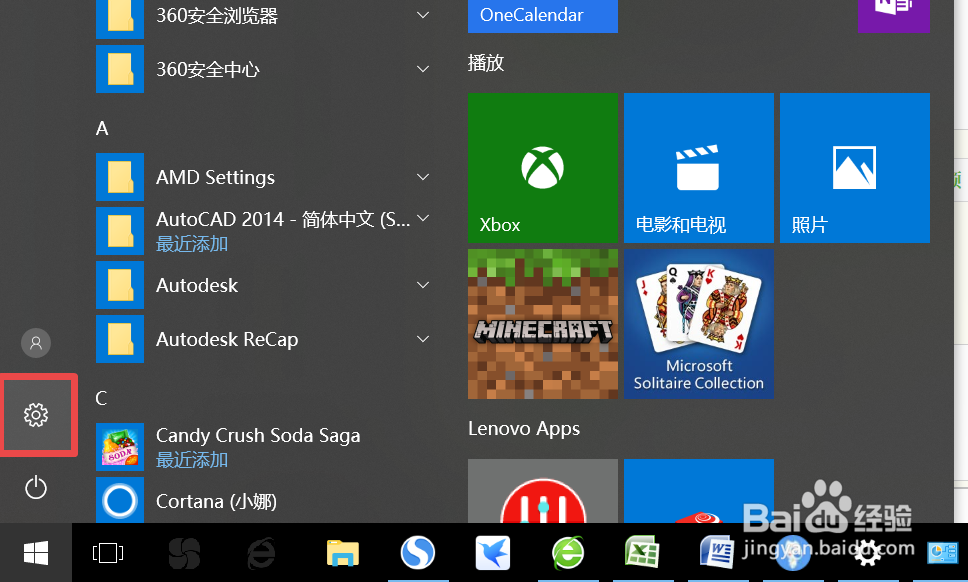Open Microsoft Solitaire Collection tile
Viewport: 968px width, 582px height.
click(x=699, y=324)
